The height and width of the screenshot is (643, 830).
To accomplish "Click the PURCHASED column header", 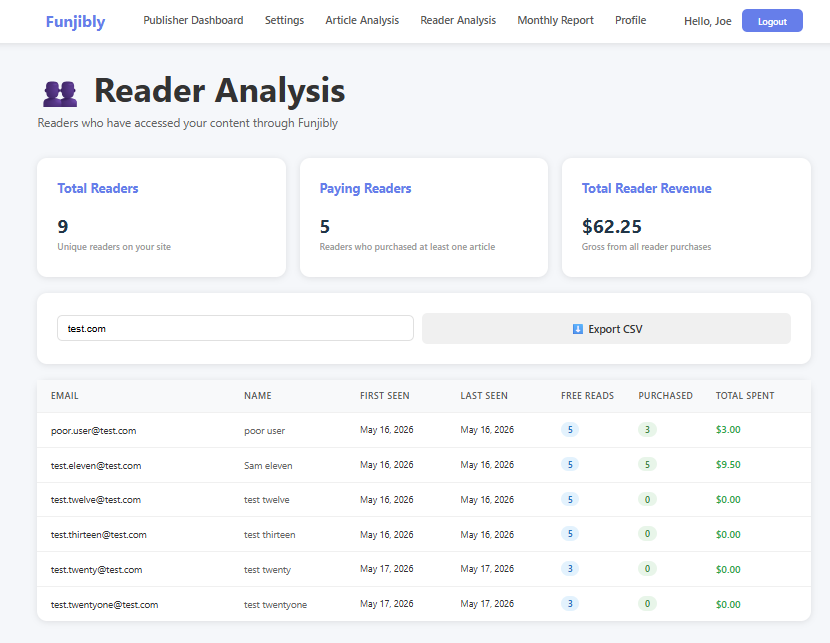I will 665,395.
